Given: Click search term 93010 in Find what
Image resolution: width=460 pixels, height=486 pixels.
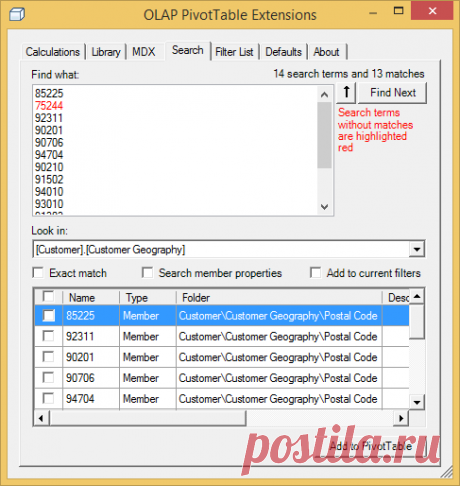Looking at the screenshot, I should pos(49,204).
